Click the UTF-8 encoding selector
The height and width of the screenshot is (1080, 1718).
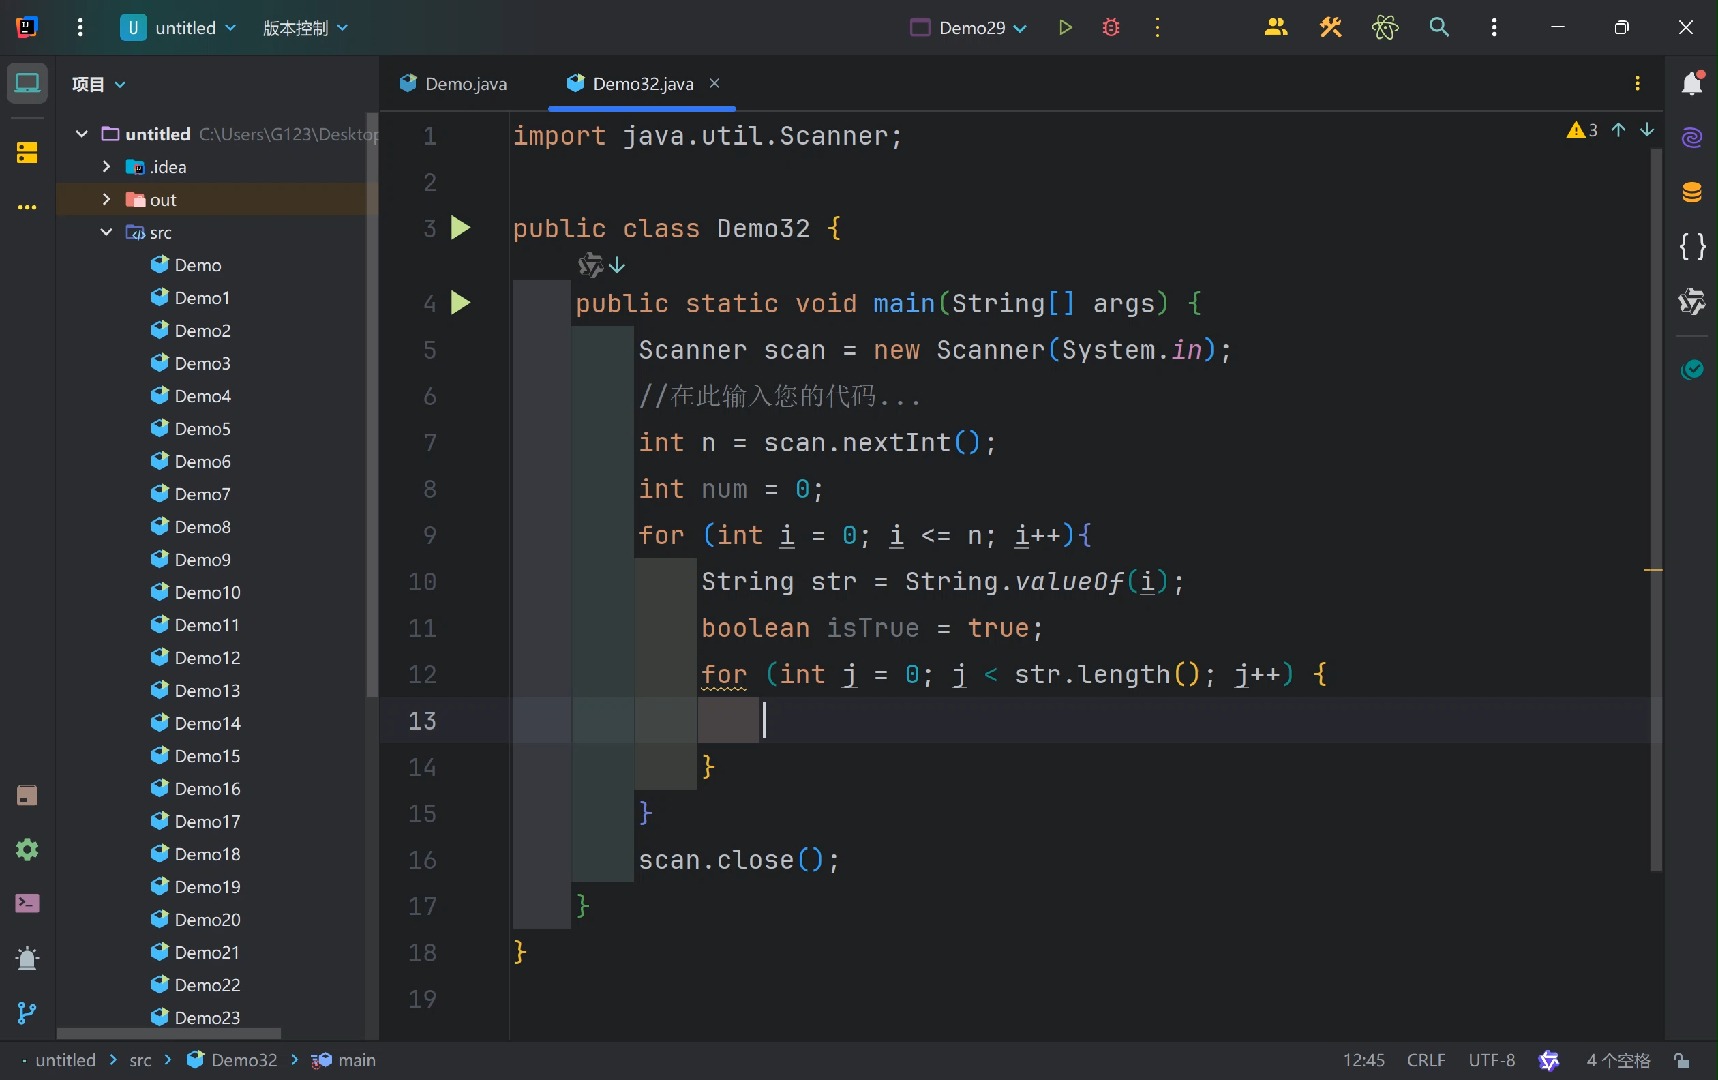pyautogui.click(x=1491, y=1060)
